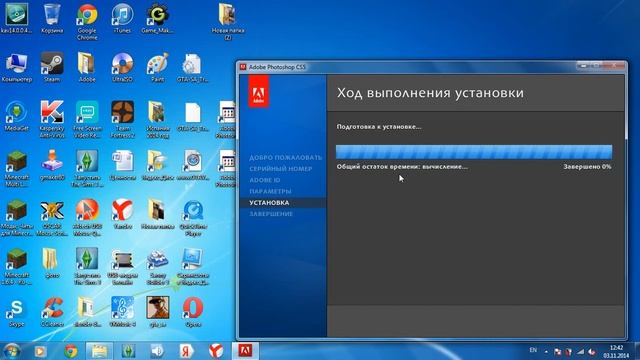Image resolution: width=640 pixels, height=360 pixels.
Task: Open the Корзина recycle bin icon
Action: tap(52, 18)
